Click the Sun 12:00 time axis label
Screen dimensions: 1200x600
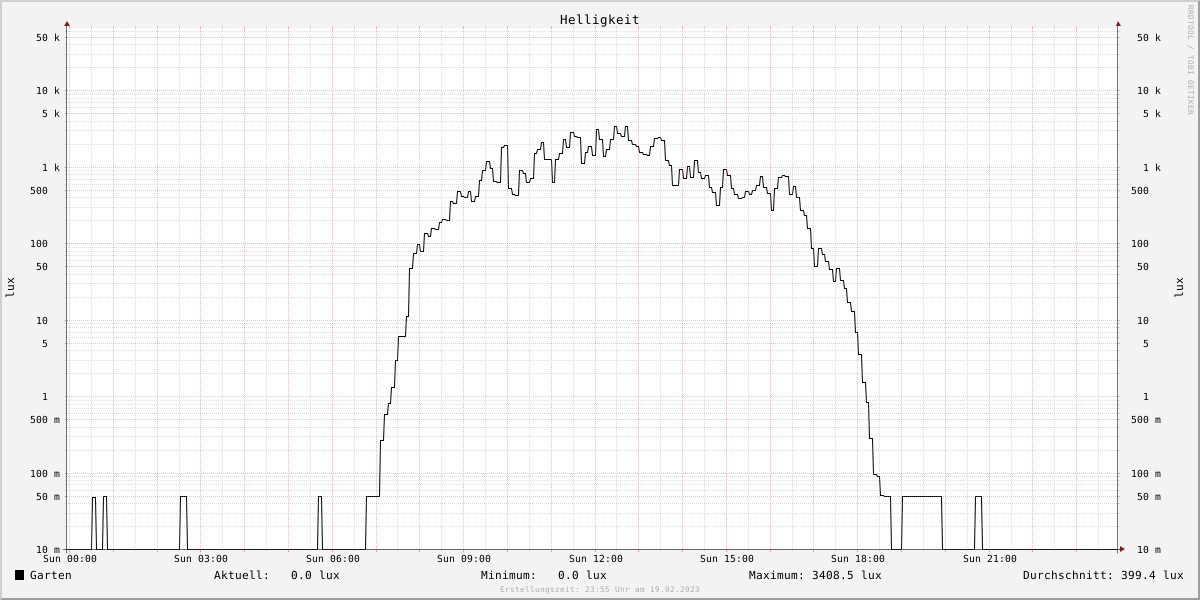point(596,559)
